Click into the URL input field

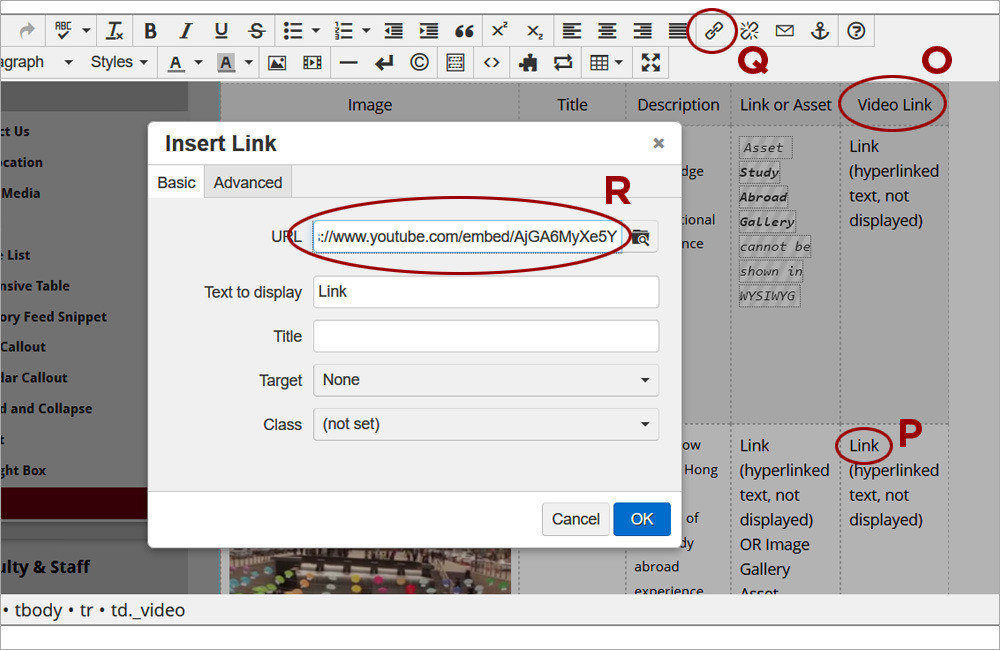tap(467, 237)
